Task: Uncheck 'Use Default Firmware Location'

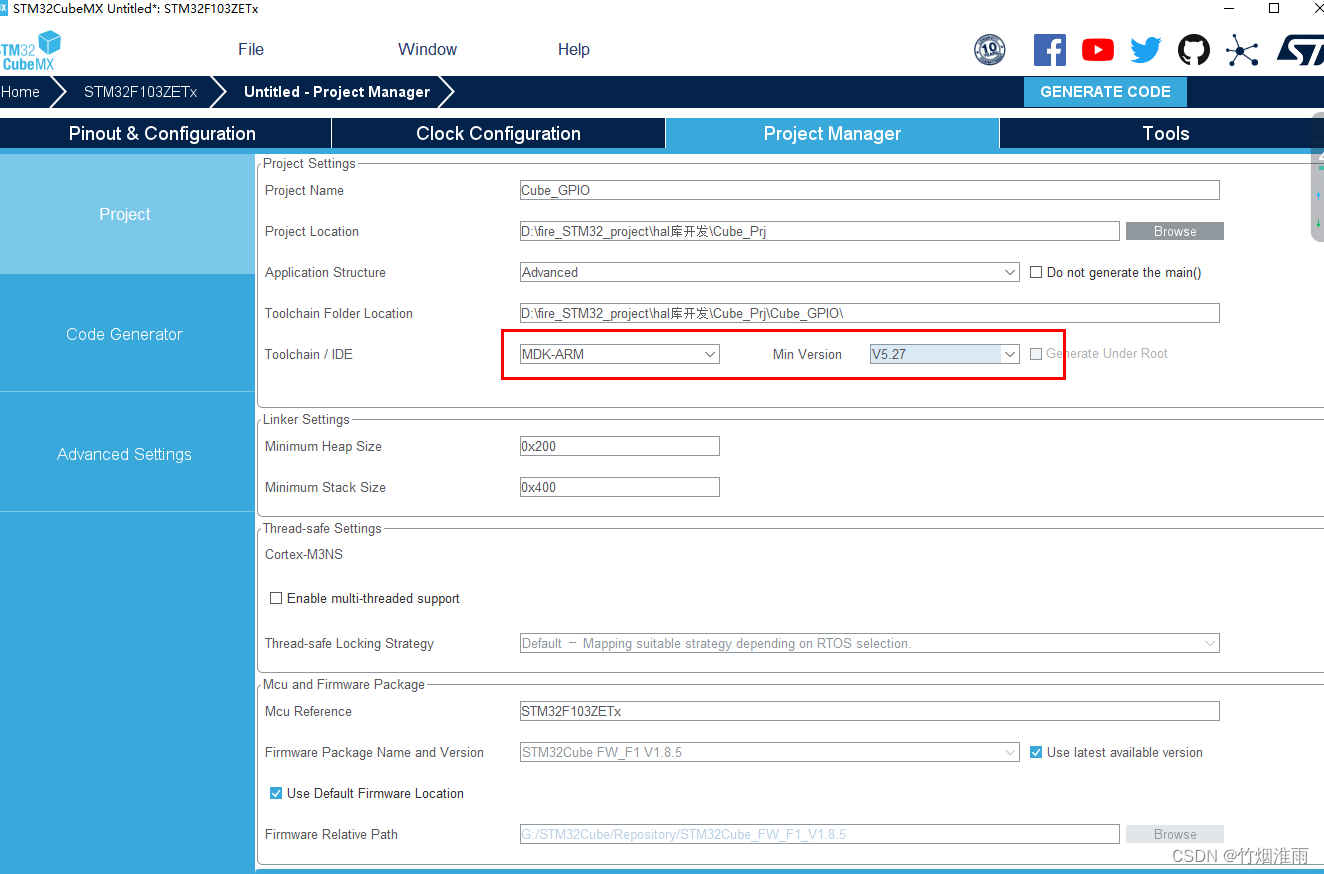Action: coord(276,793)
